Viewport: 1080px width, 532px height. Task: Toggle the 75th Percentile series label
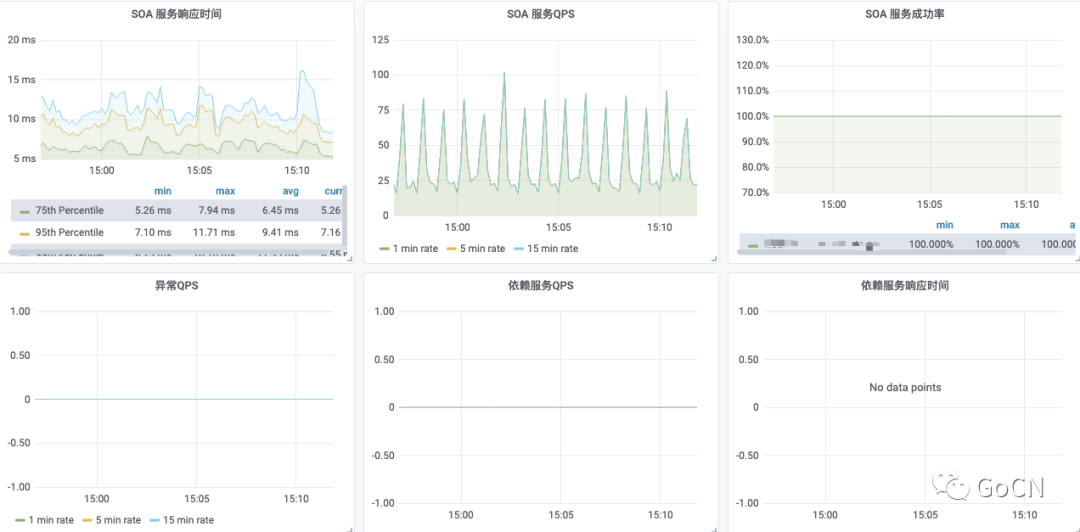click(x=70, y=210)
